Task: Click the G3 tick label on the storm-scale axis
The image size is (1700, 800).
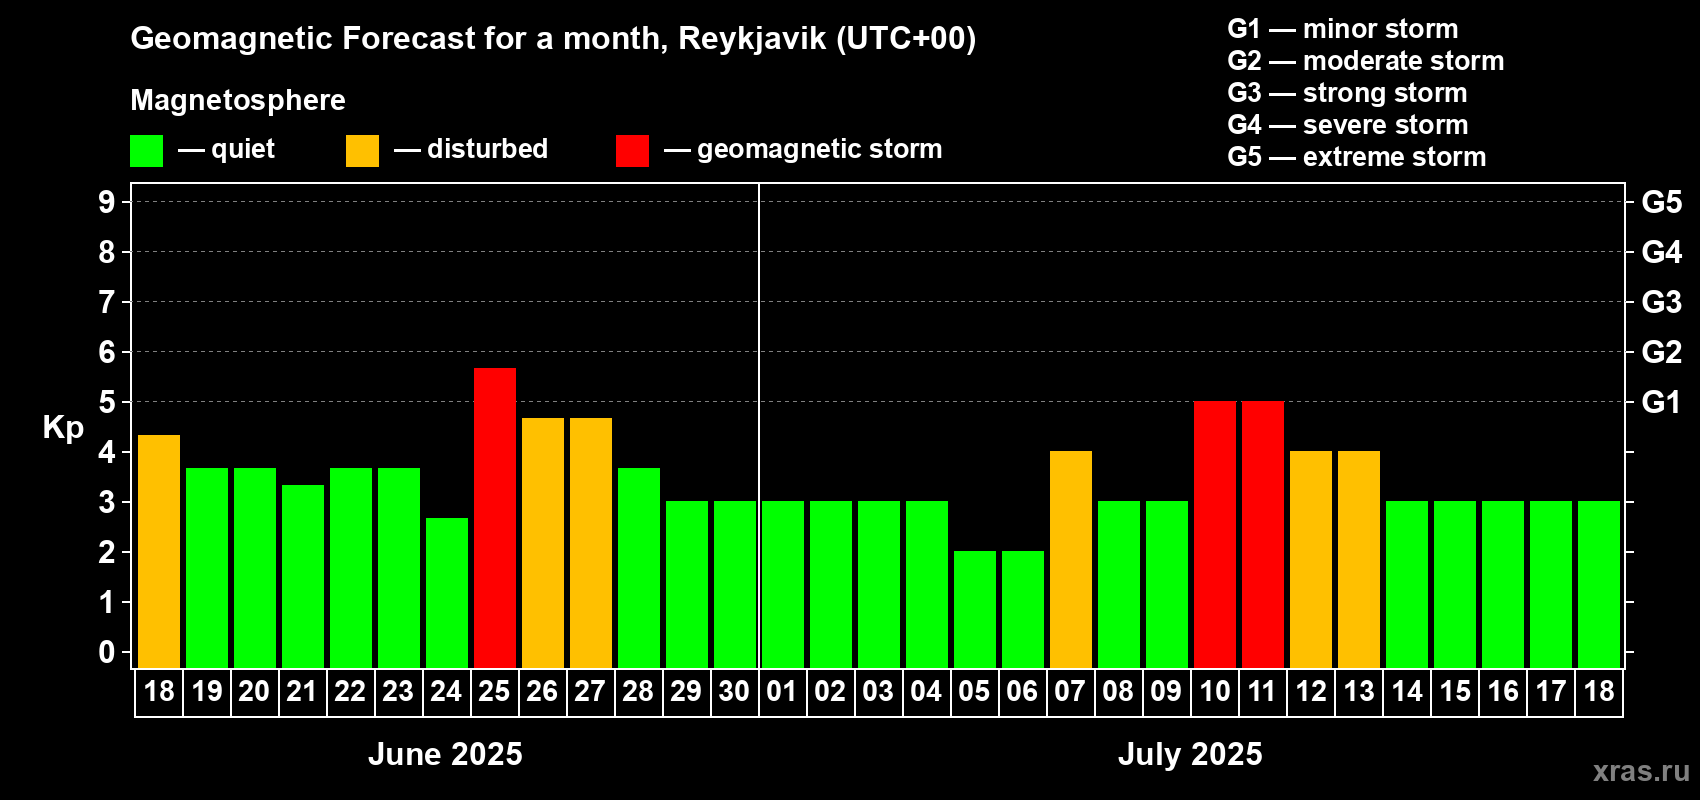Action: pos(1662,302)
